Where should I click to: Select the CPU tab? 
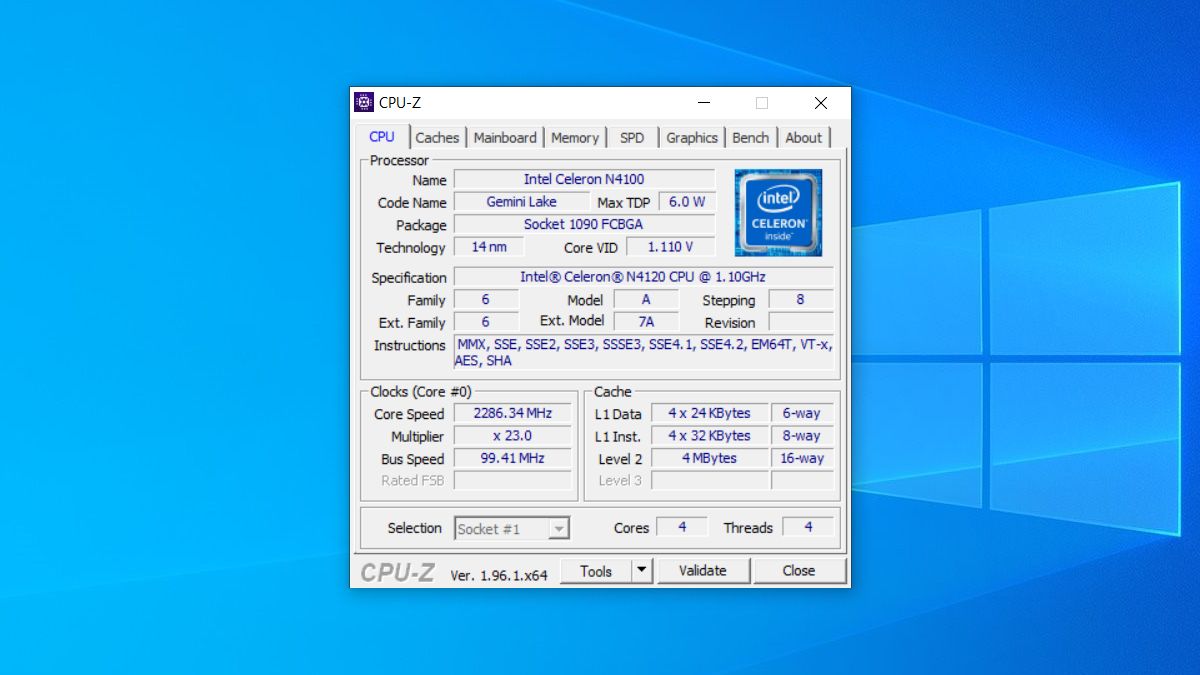[382, 137]
